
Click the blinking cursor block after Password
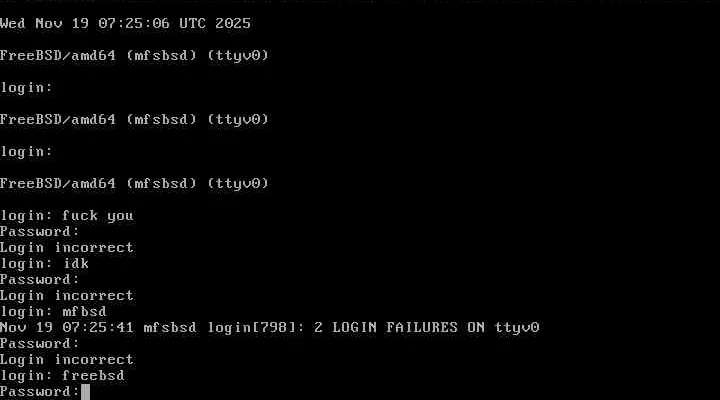[x=85, y=391]
